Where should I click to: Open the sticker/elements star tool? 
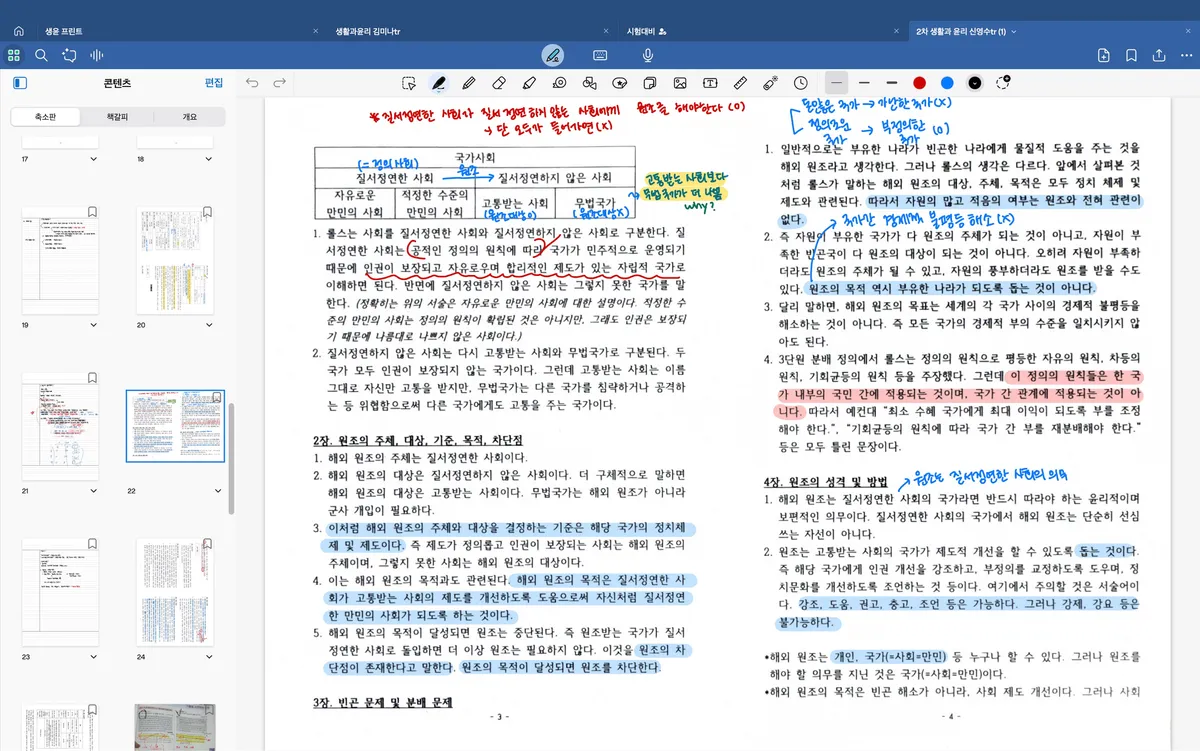[620, 82]
